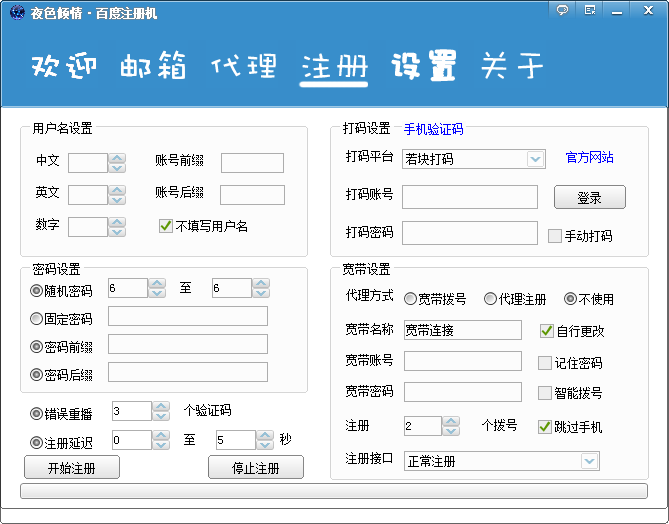Select the 注册 tab
Screen dimensions: 669x524
[x=334, y=67]
